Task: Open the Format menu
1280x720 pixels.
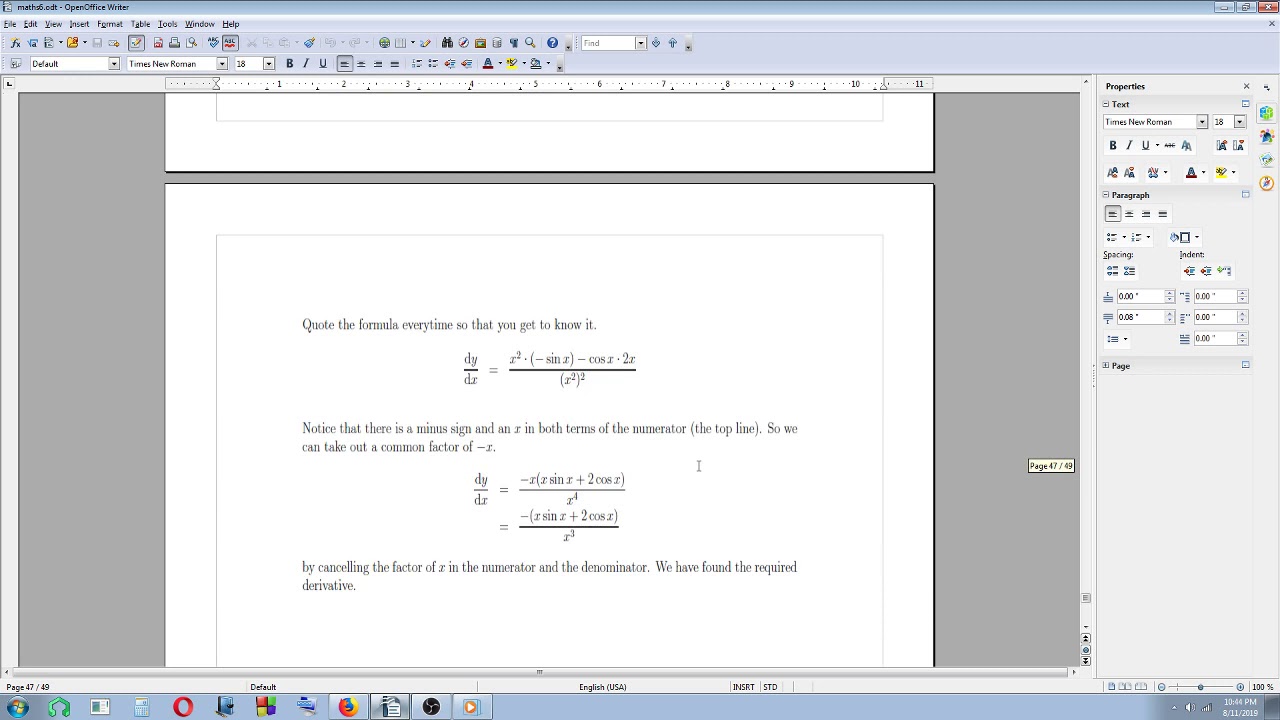Action: [110, 24]
